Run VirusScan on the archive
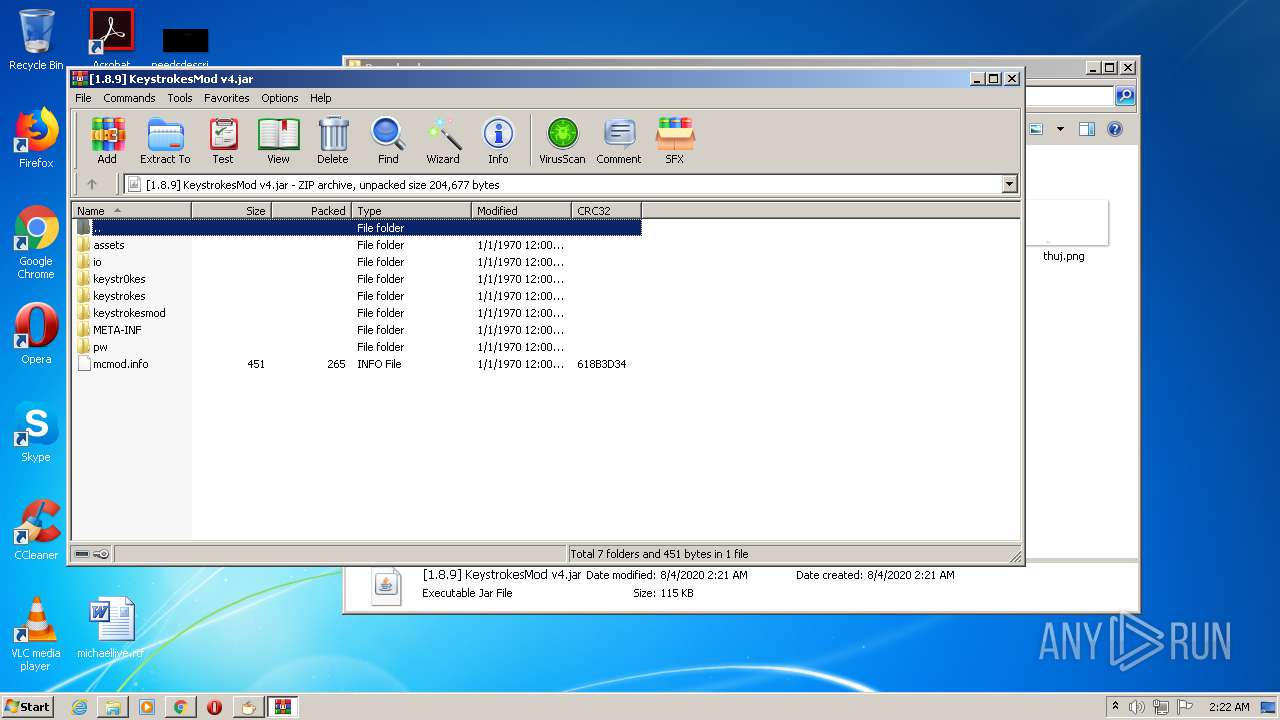This screenshot has height=720, width=1280. coord(562,141)
